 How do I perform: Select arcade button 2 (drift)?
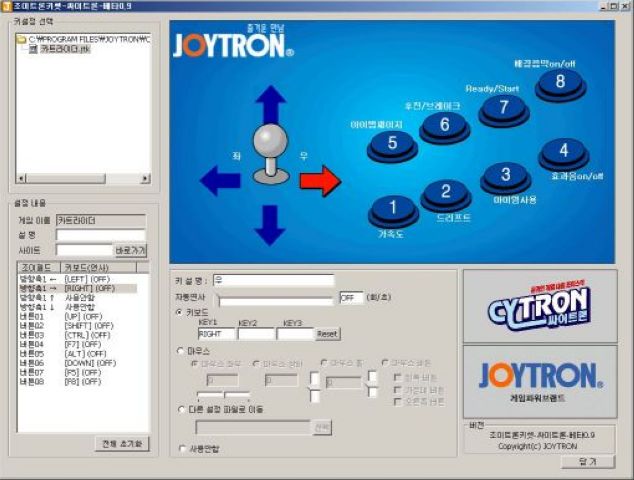pos(446,194)
